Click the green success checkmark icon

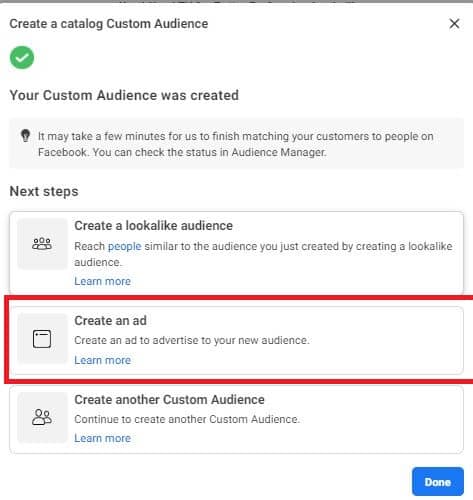[x=22, y=58]
